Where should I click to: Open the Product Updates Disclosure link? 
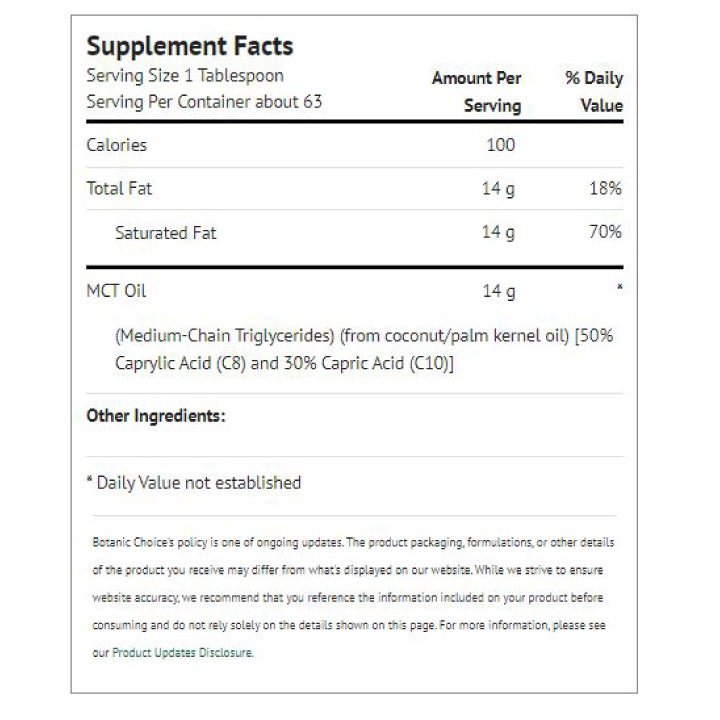click(x=183, y=652)
